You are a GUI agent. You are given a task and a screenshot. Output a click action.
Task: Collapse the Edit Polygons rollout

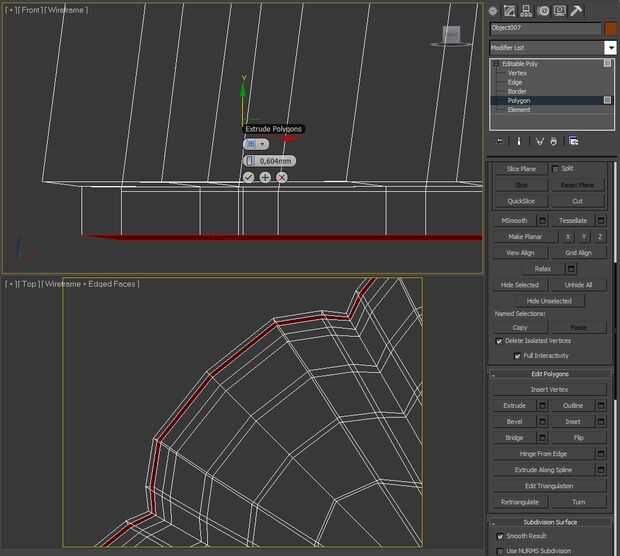(549, 374)
